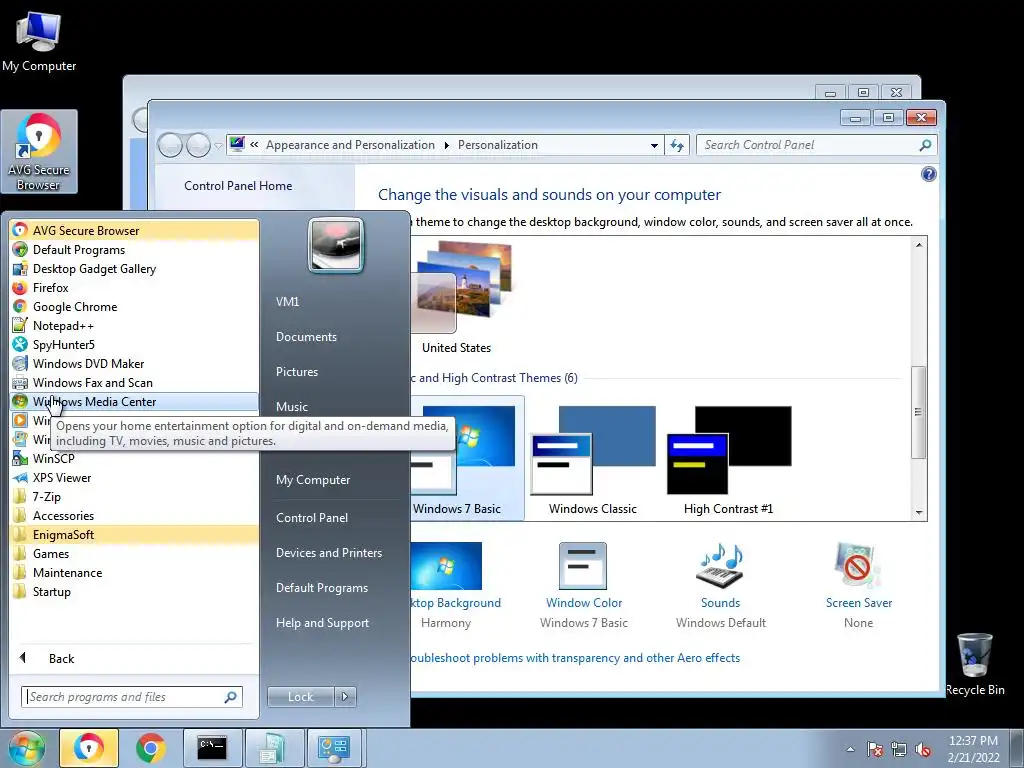Open Window Color settings
Image resolution: width=1024 pixels, height=768 pixels.
[x=584, y=584]
